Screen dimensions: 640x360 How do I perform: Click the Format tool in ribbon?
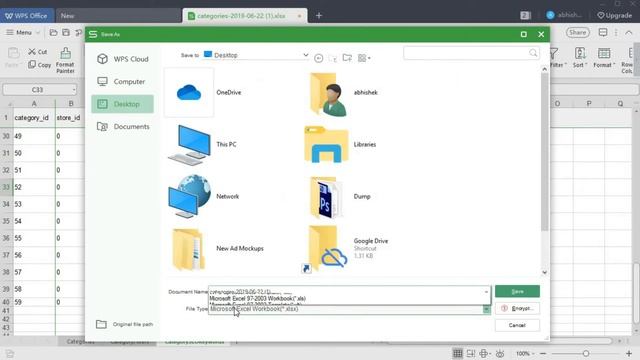pos(604,57)
